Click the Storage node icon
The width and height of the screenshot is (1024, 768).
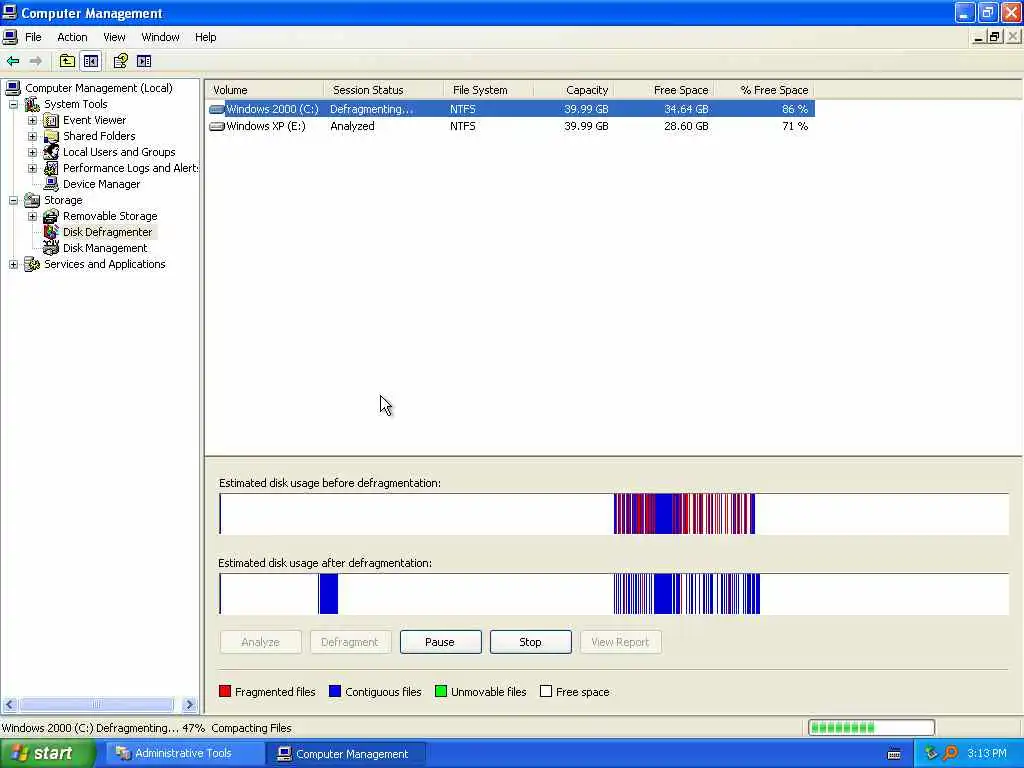click(32, 200)
